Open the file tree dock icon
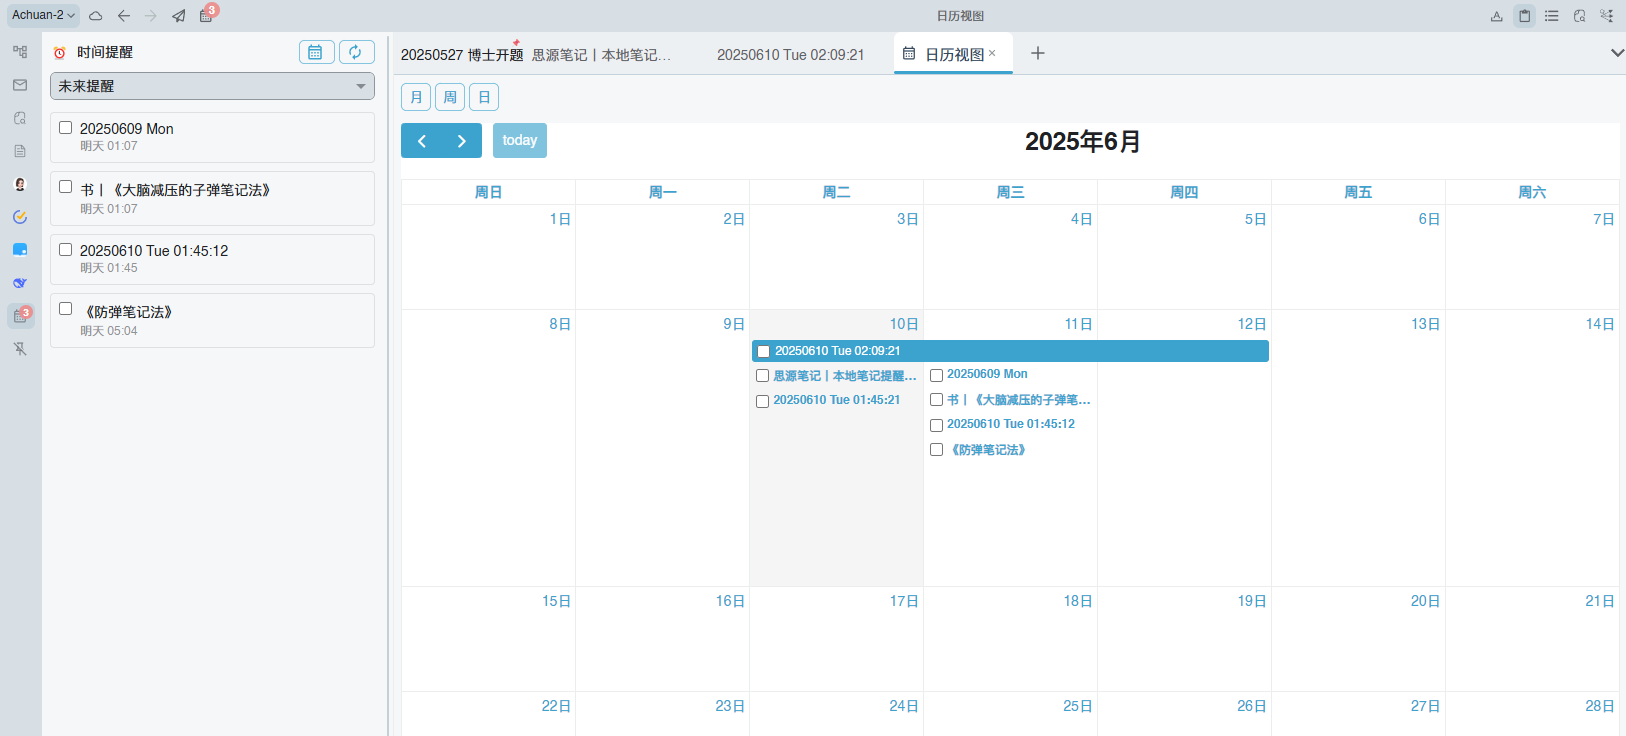The image size is (1626, 736). coord(20,52)
